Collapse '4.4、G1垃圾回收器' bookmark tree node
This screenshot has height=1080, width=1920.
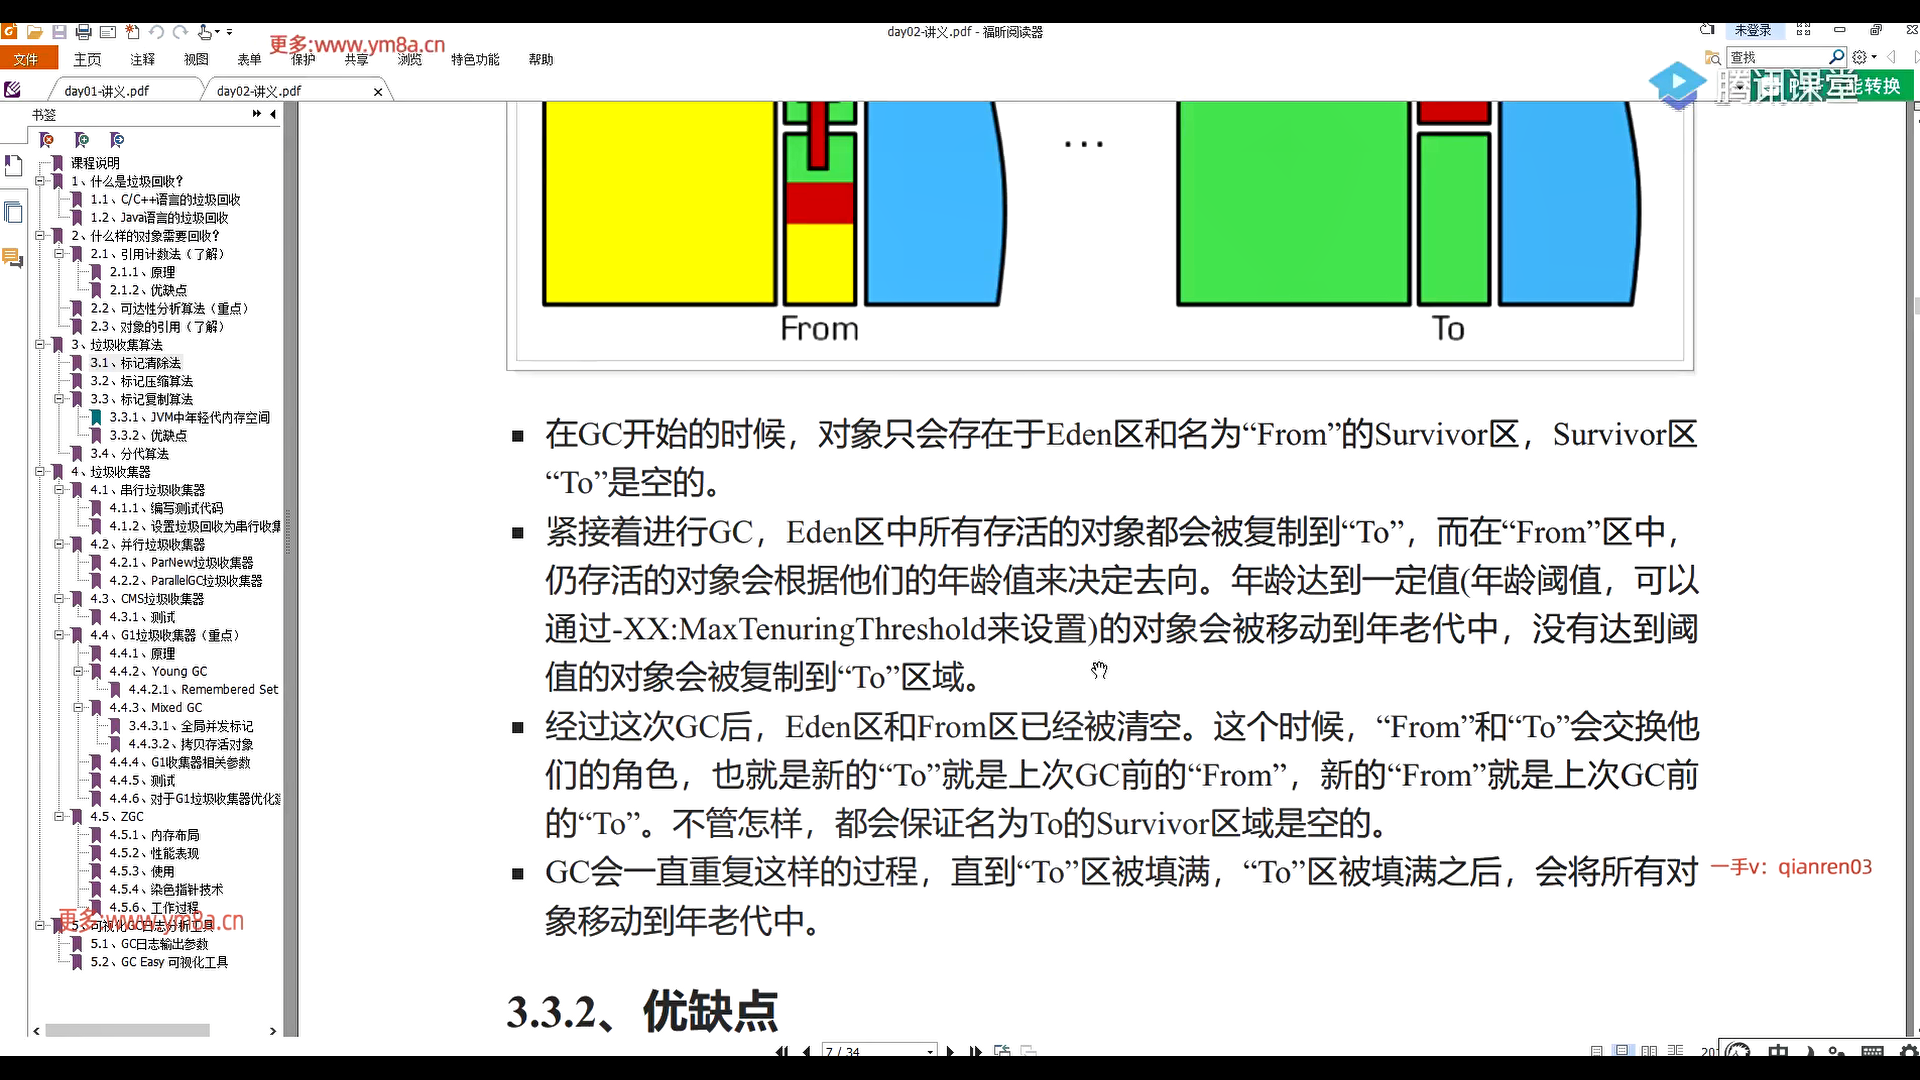60,635
